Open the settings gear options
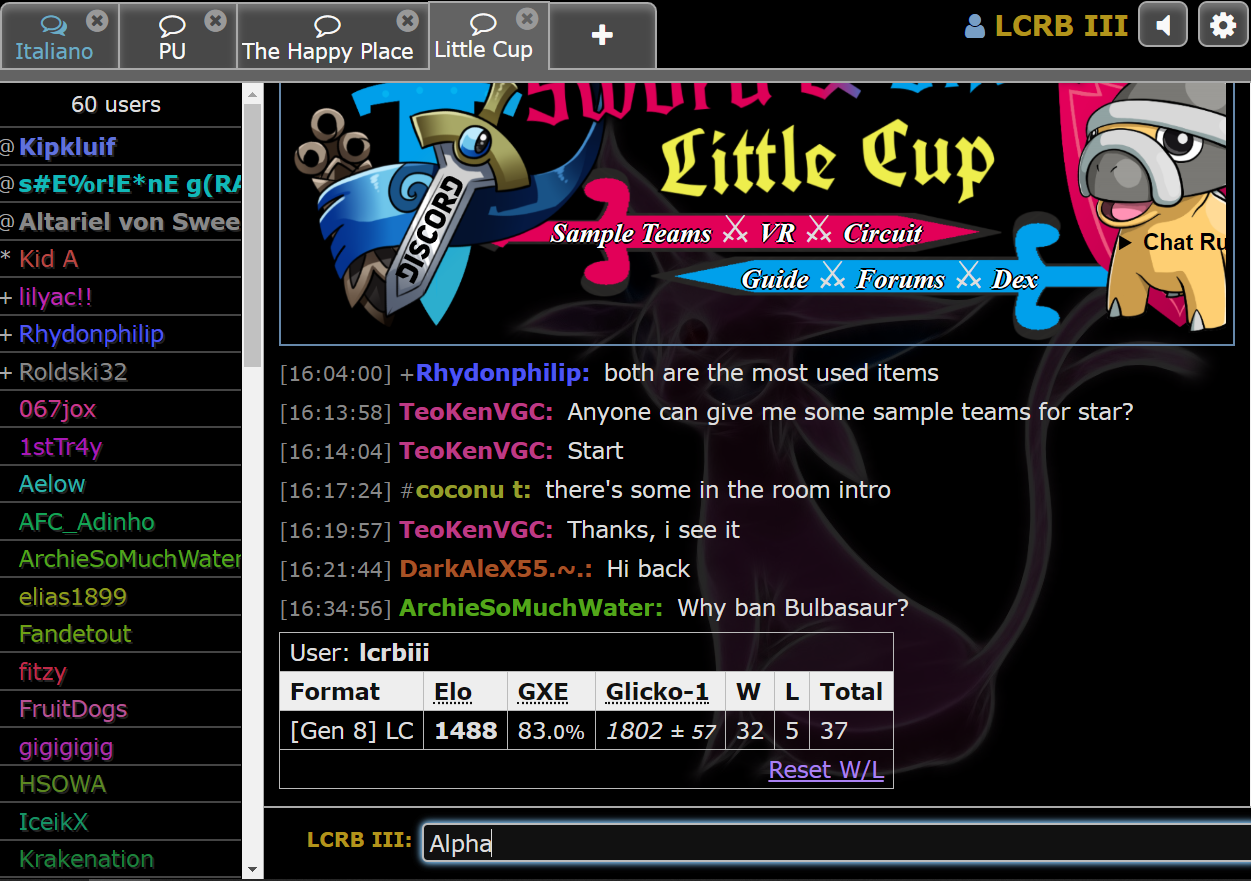The image size is (1251, 881). coord(1222,25)
